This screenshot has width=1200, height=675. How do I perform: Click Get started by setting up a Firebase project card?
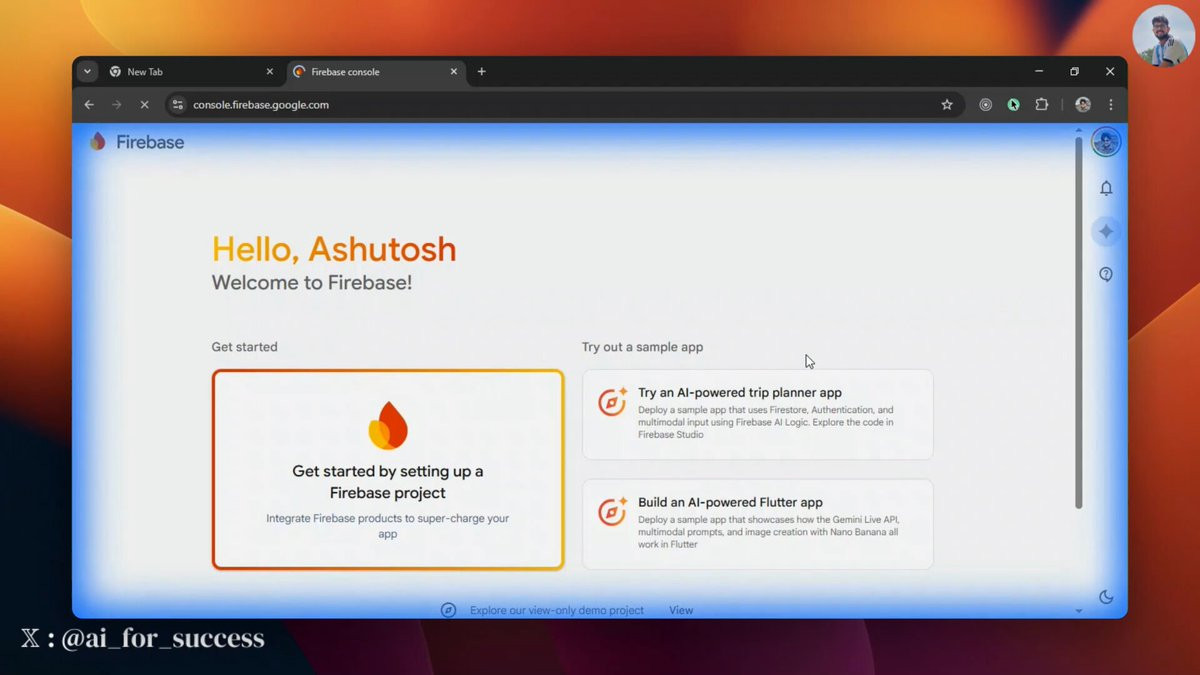click(388, 470)
